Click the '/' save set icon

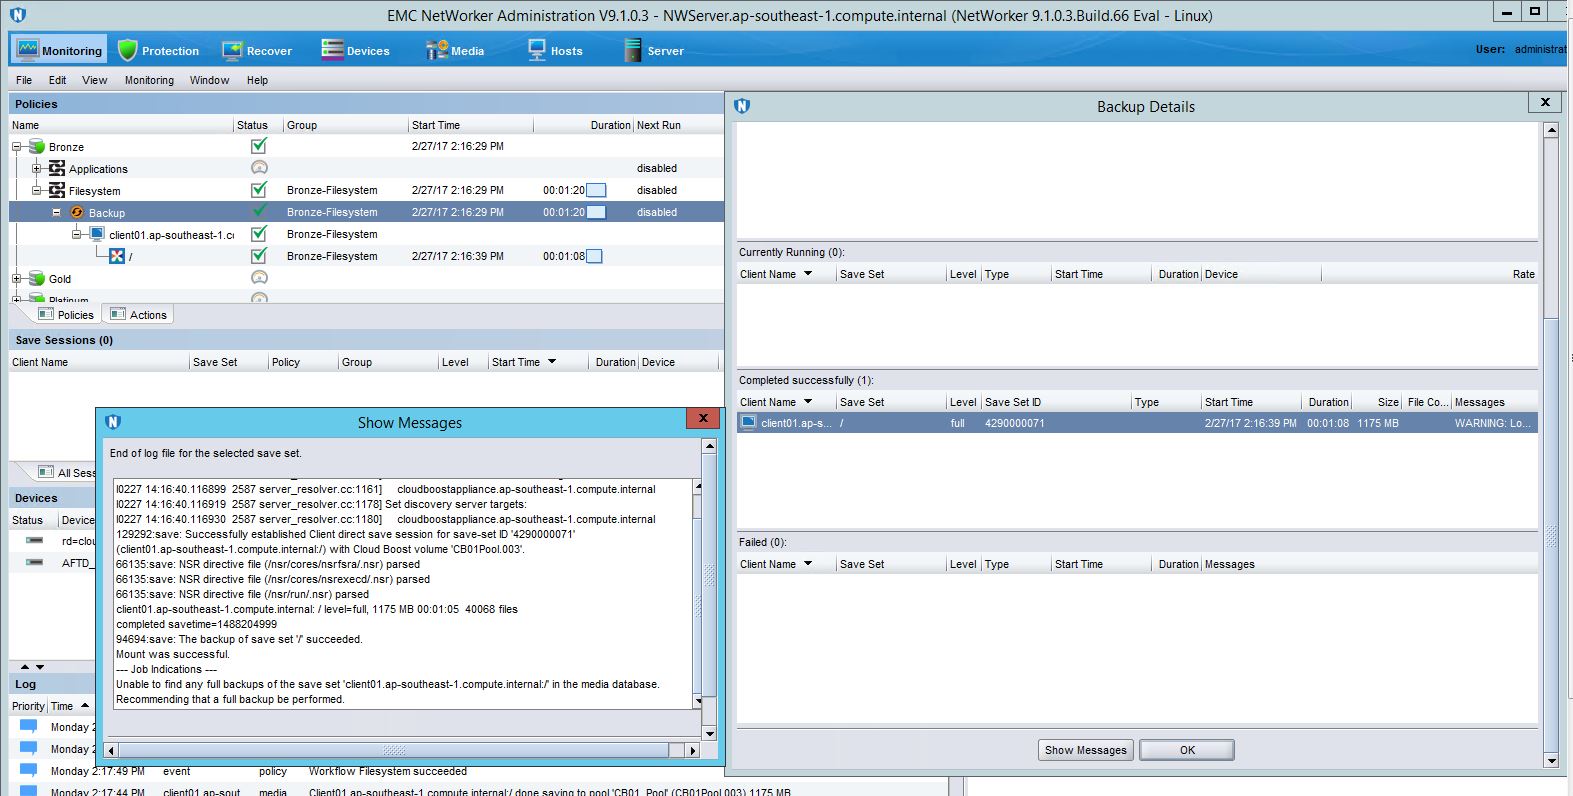pyautogui.click(x=117, y=256)
